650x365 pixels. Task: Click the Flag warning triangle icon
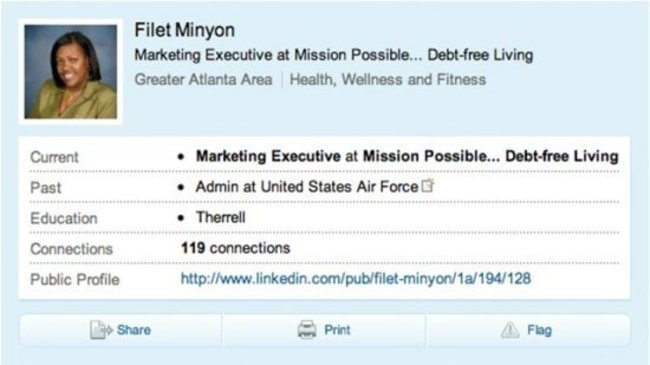click(510, 330)
